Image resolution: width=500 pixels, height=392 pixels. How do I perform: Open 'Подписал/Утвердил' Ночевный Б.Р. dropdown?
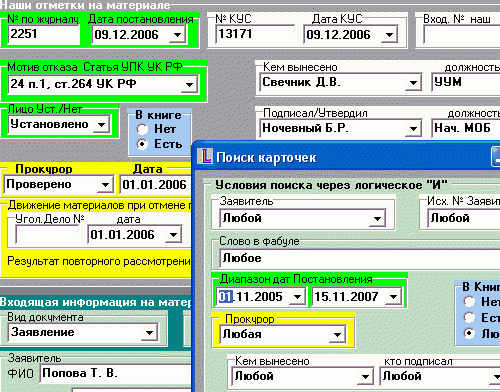click(x=413, y=128)
